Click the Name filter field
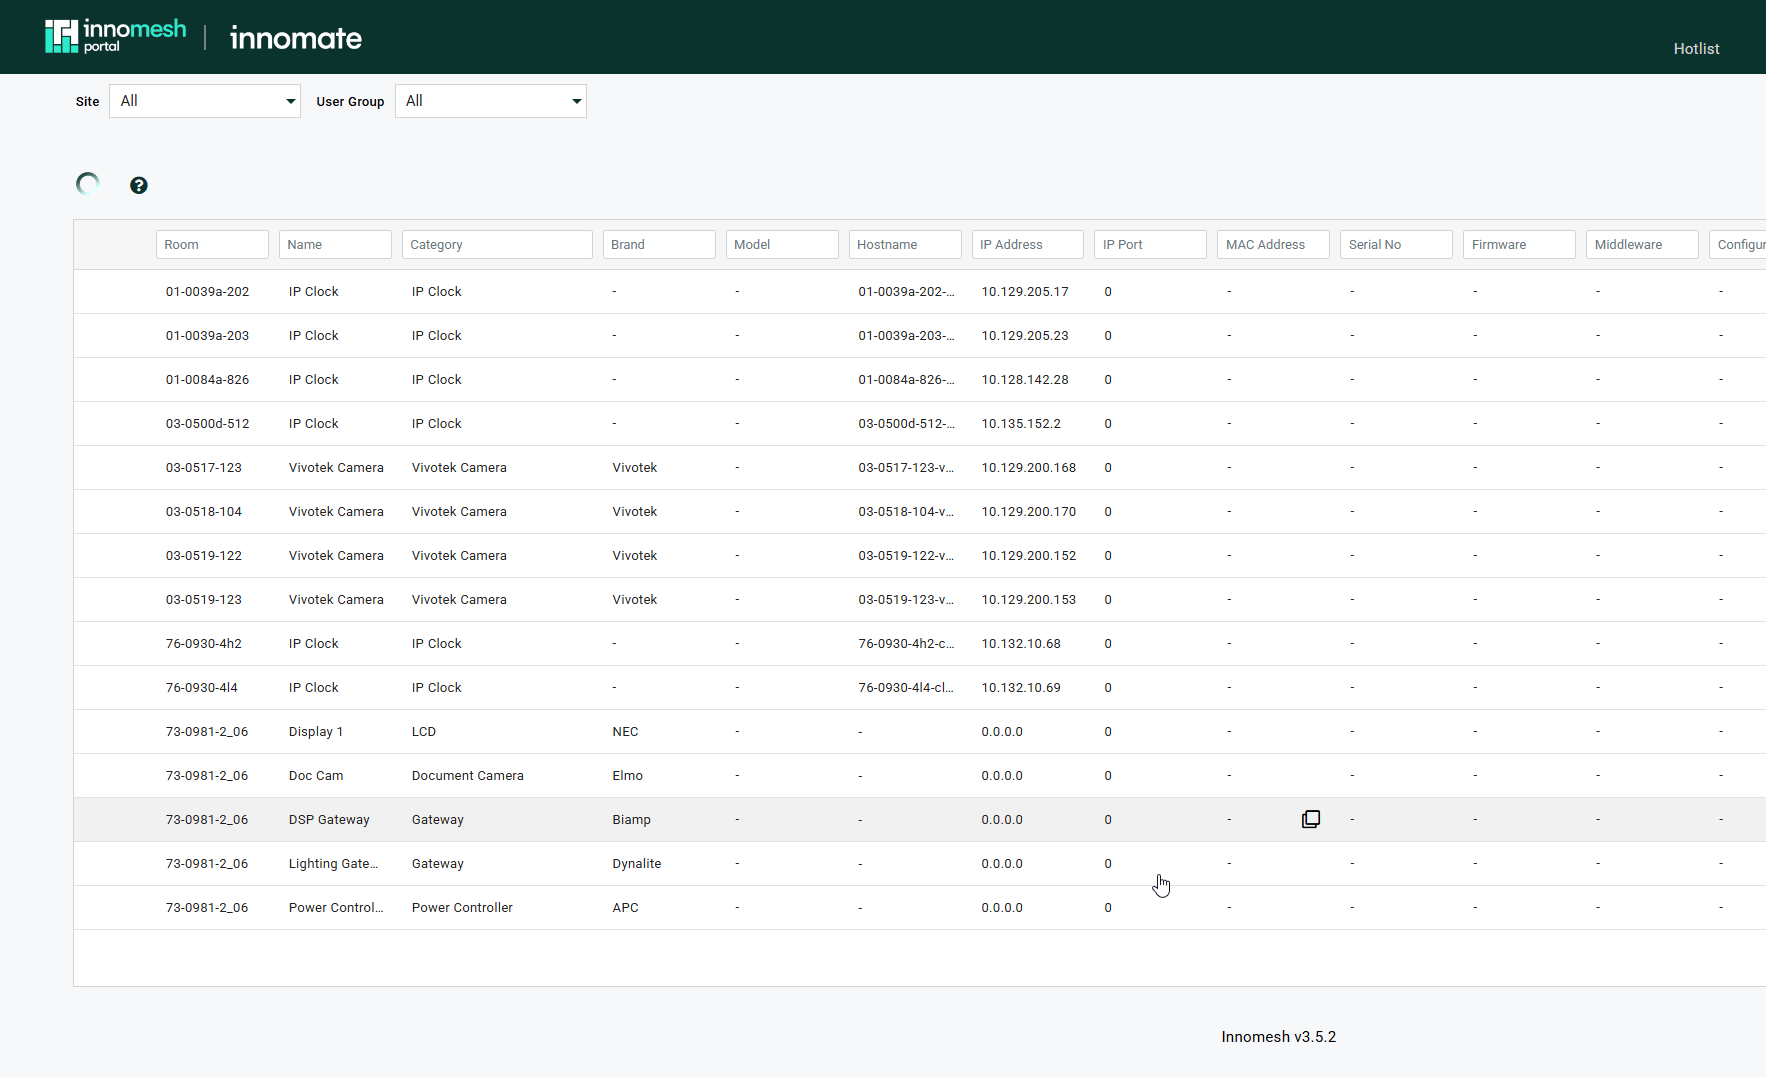The width and height of the screenshot is (1766, 1077). point(335,244)
